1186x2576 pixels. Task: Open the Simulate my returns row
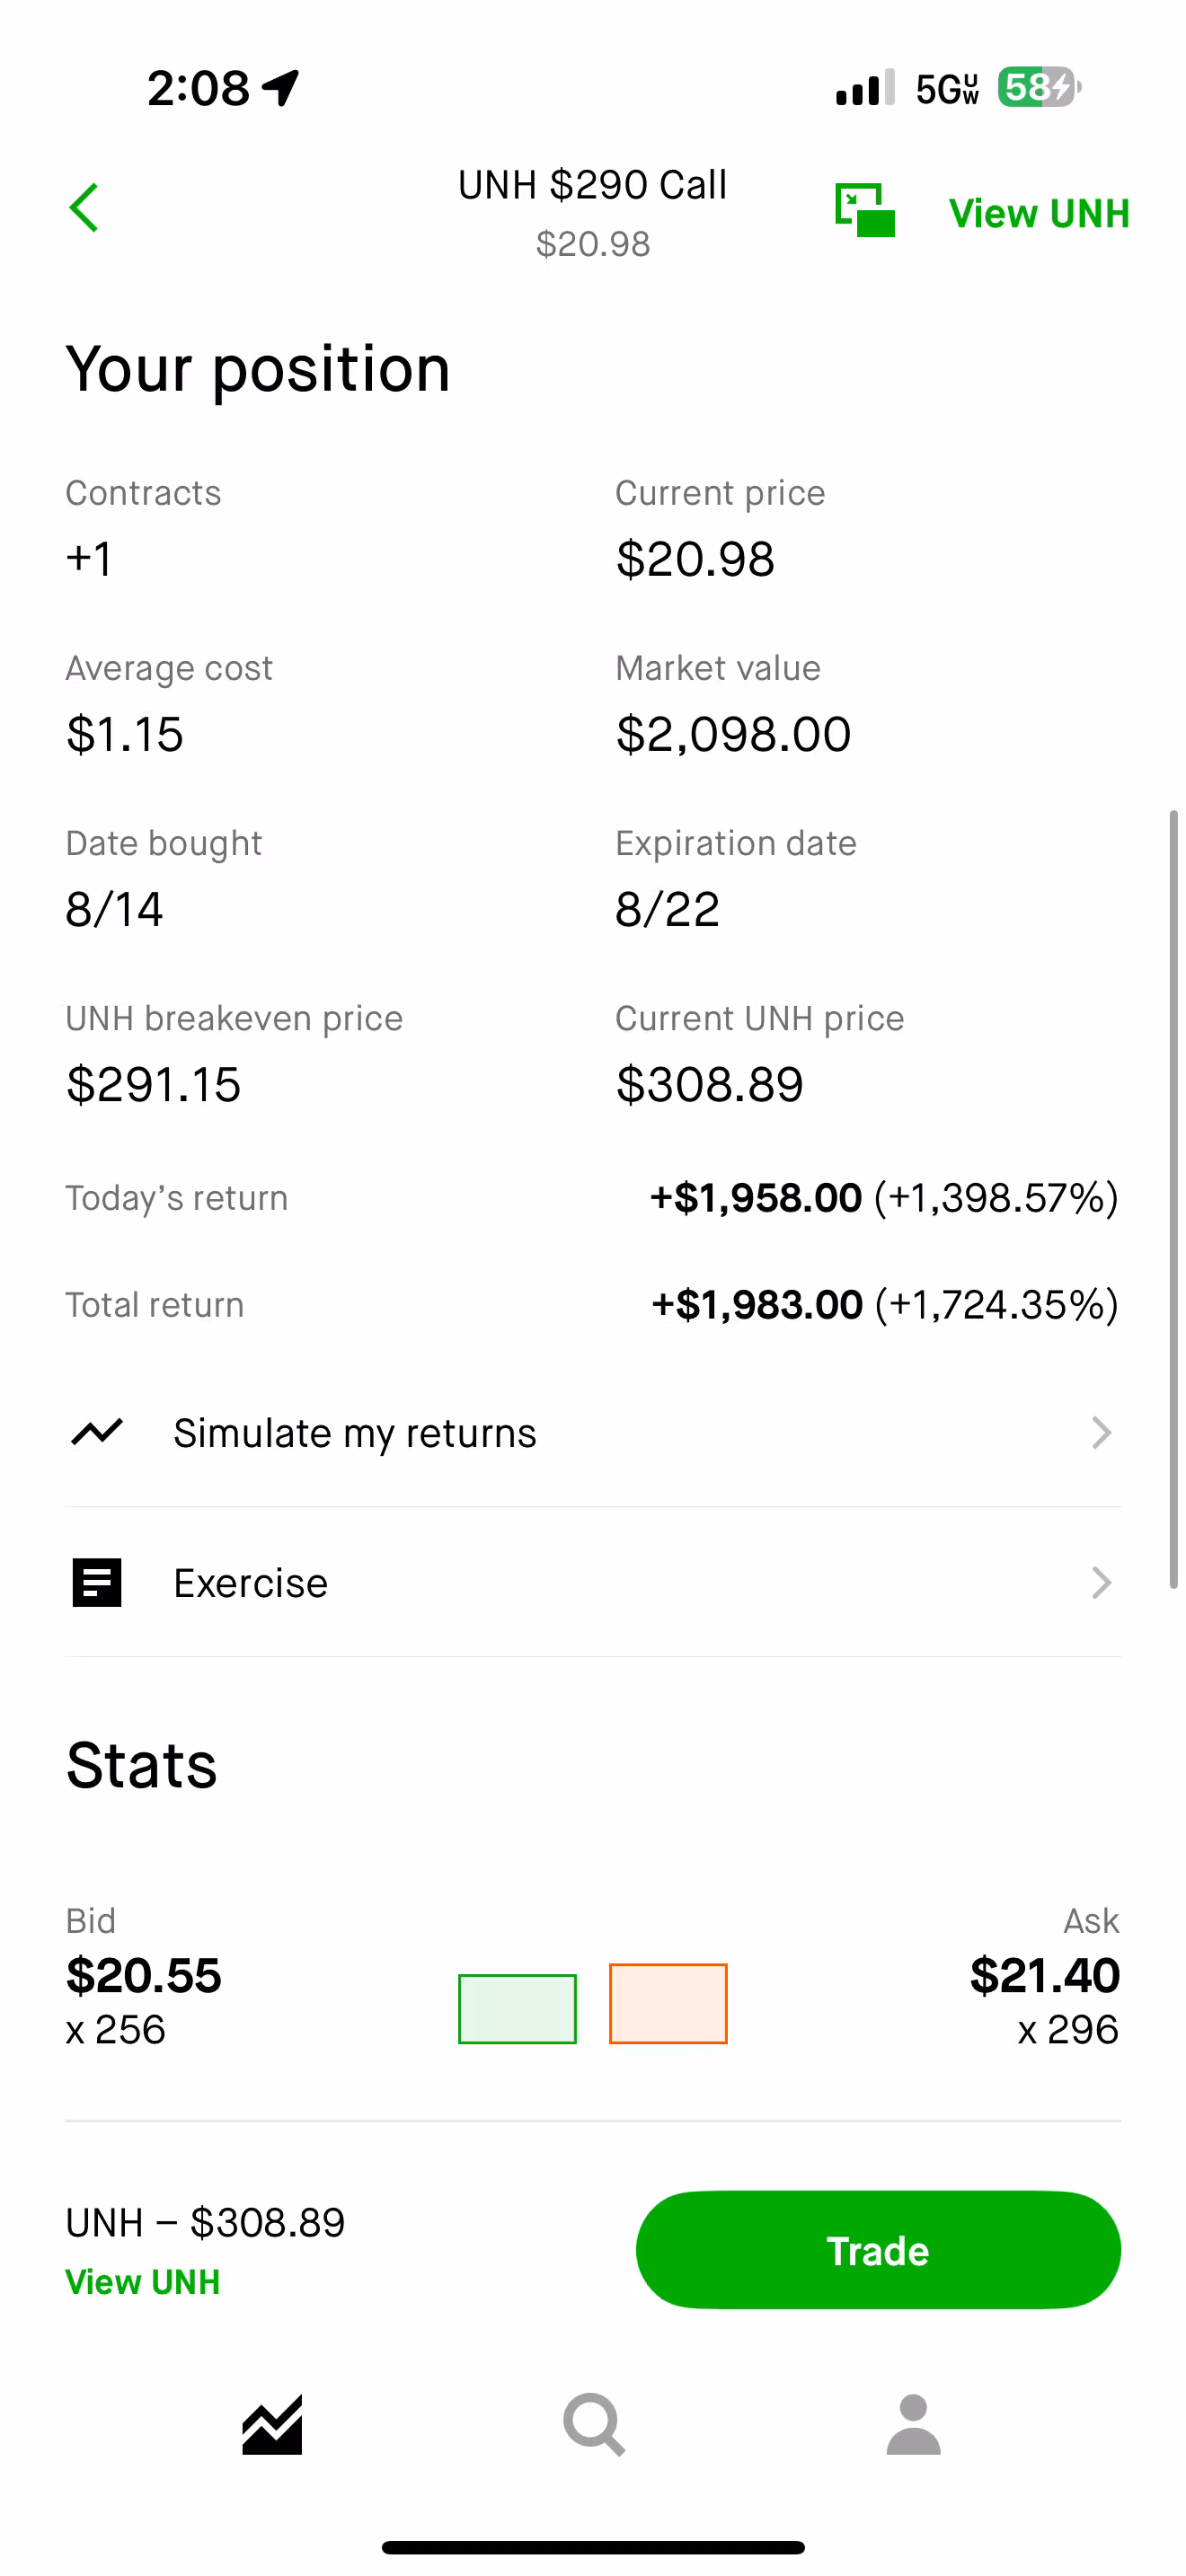point(592,1432)
